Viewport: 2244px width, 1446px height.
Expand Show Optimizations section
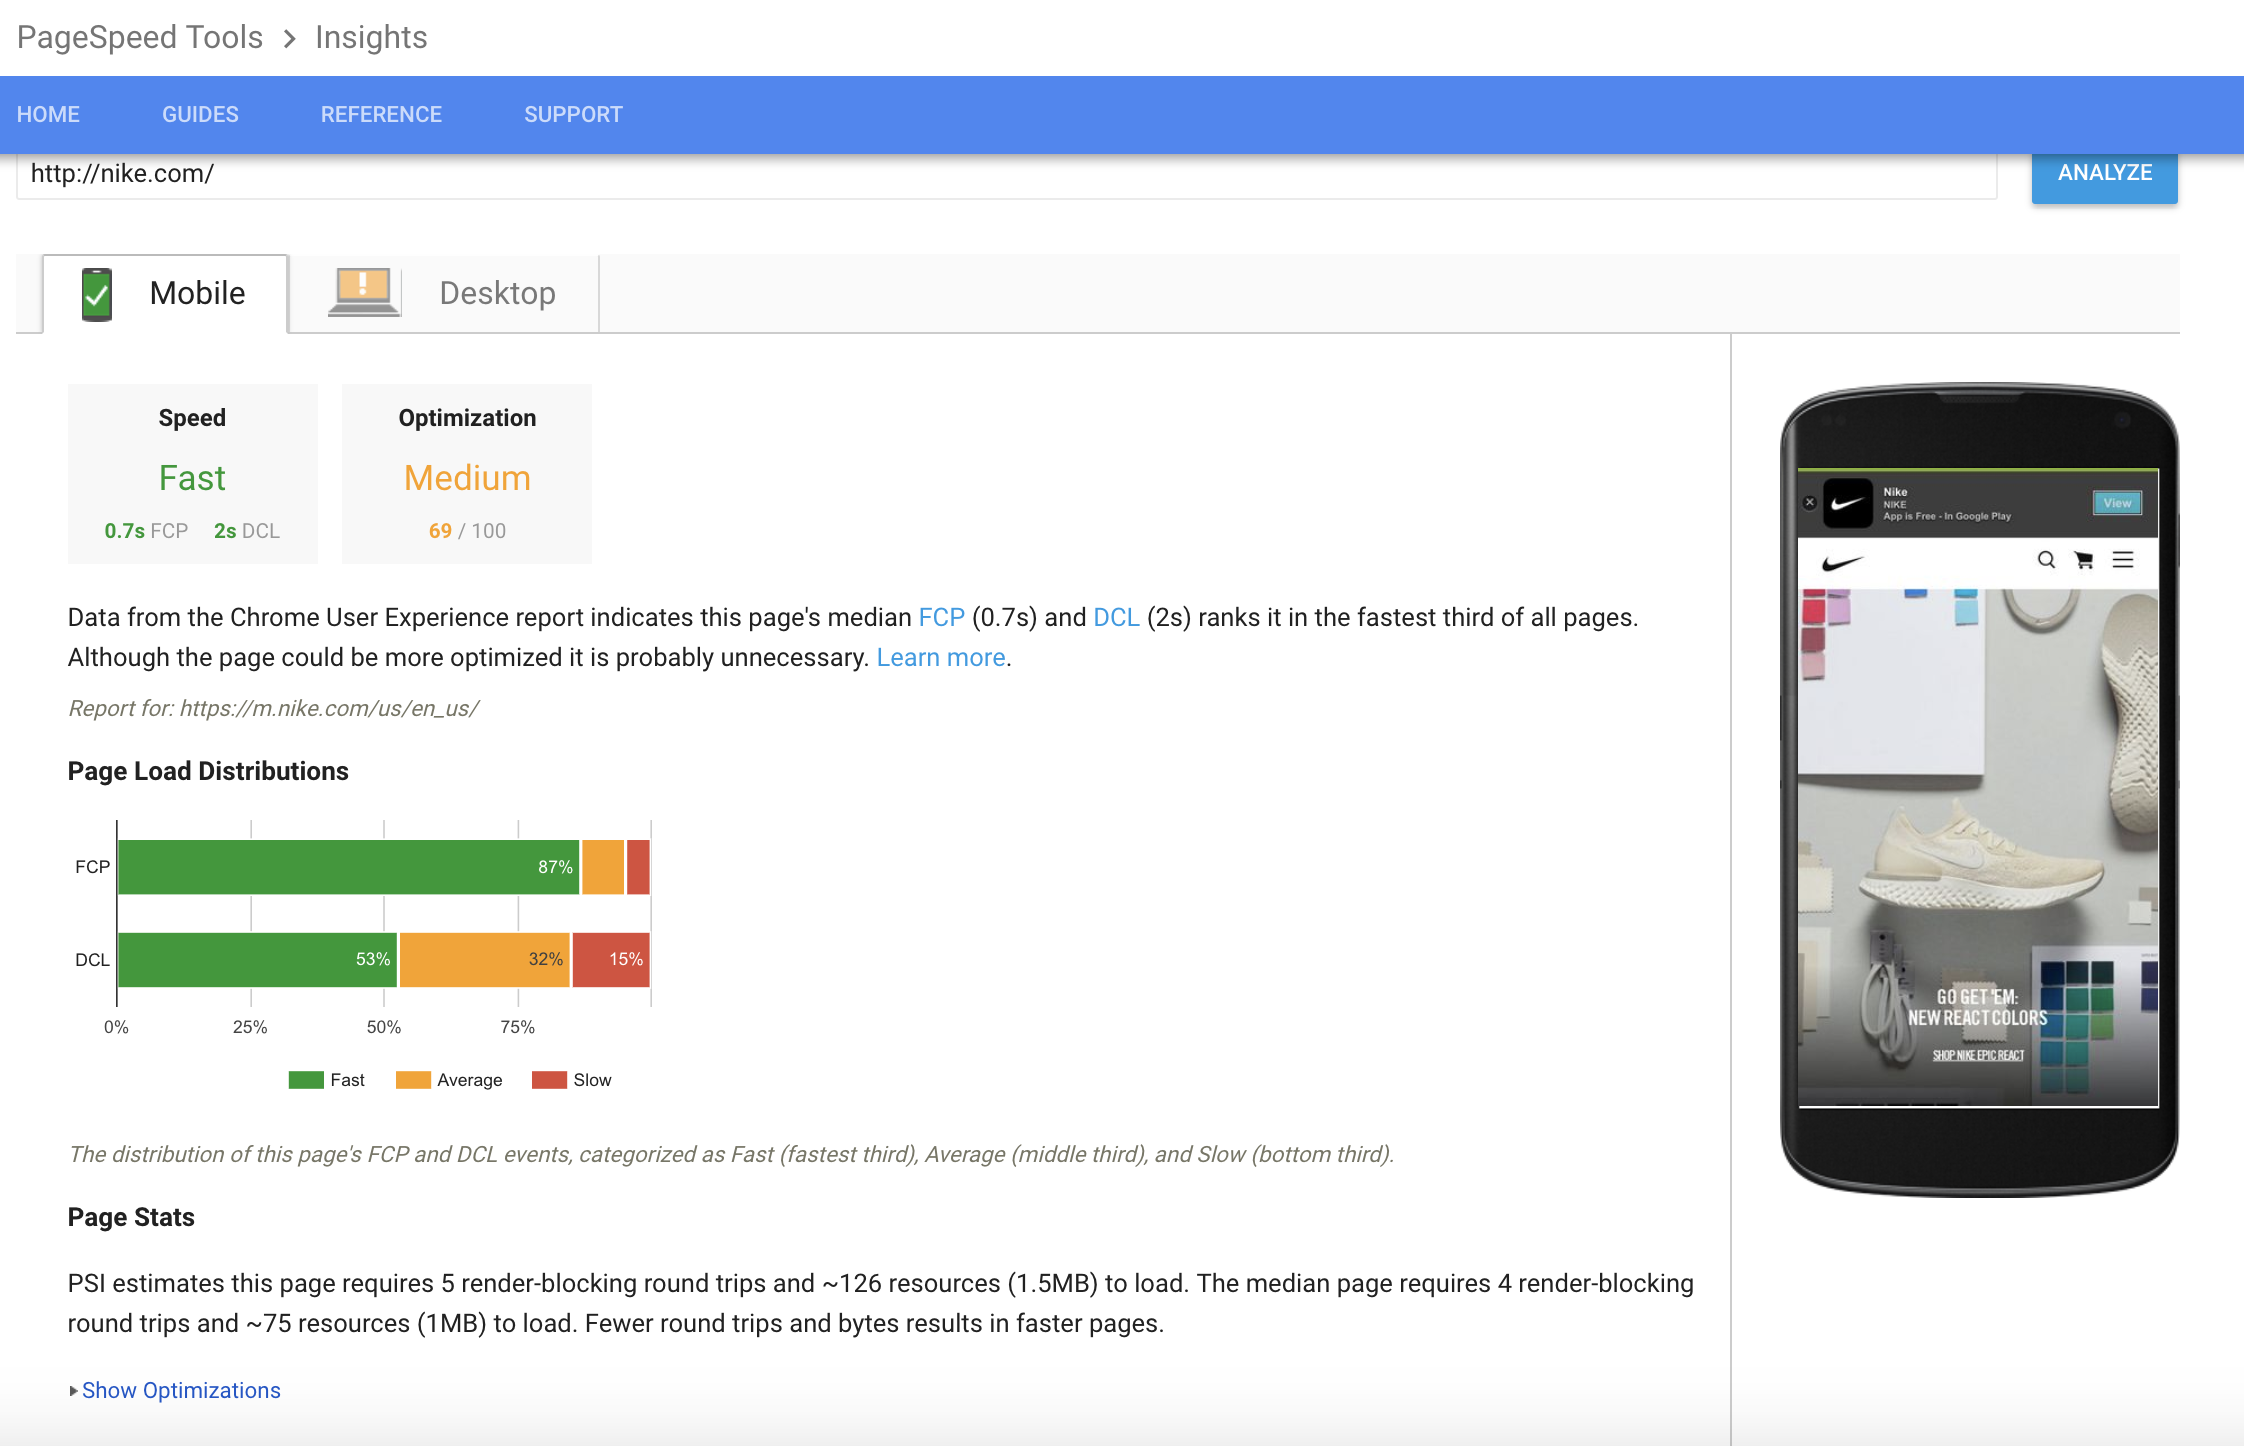coord(180,1390)
